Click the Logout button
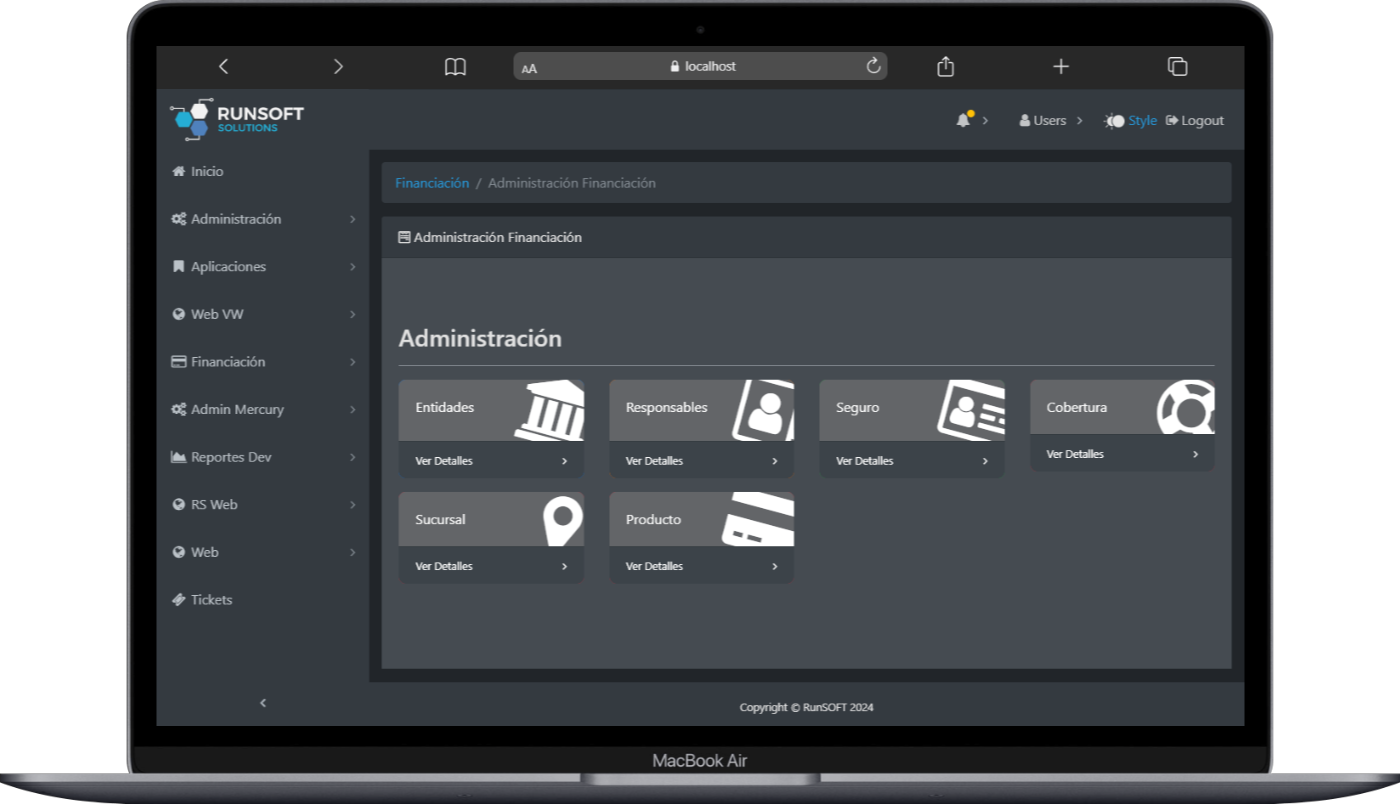Image resolution: width=1400 pixels, height=804 pixels. pyautogui.click(x=1195, y=120)
